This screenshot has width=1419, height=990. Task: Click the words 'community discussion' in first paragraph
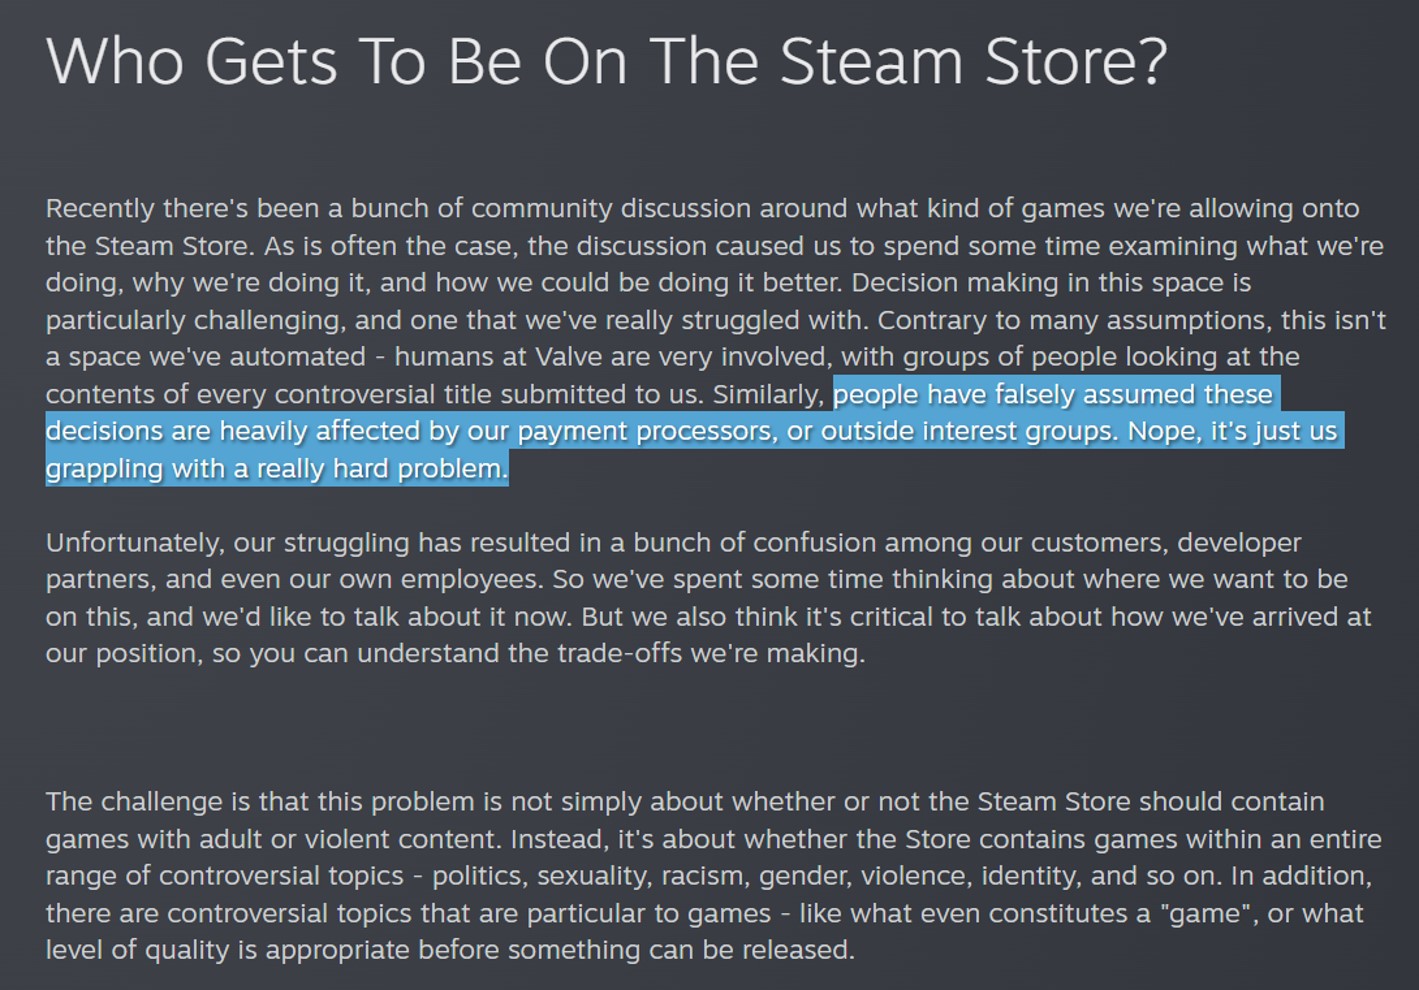(x=611, y=209)
